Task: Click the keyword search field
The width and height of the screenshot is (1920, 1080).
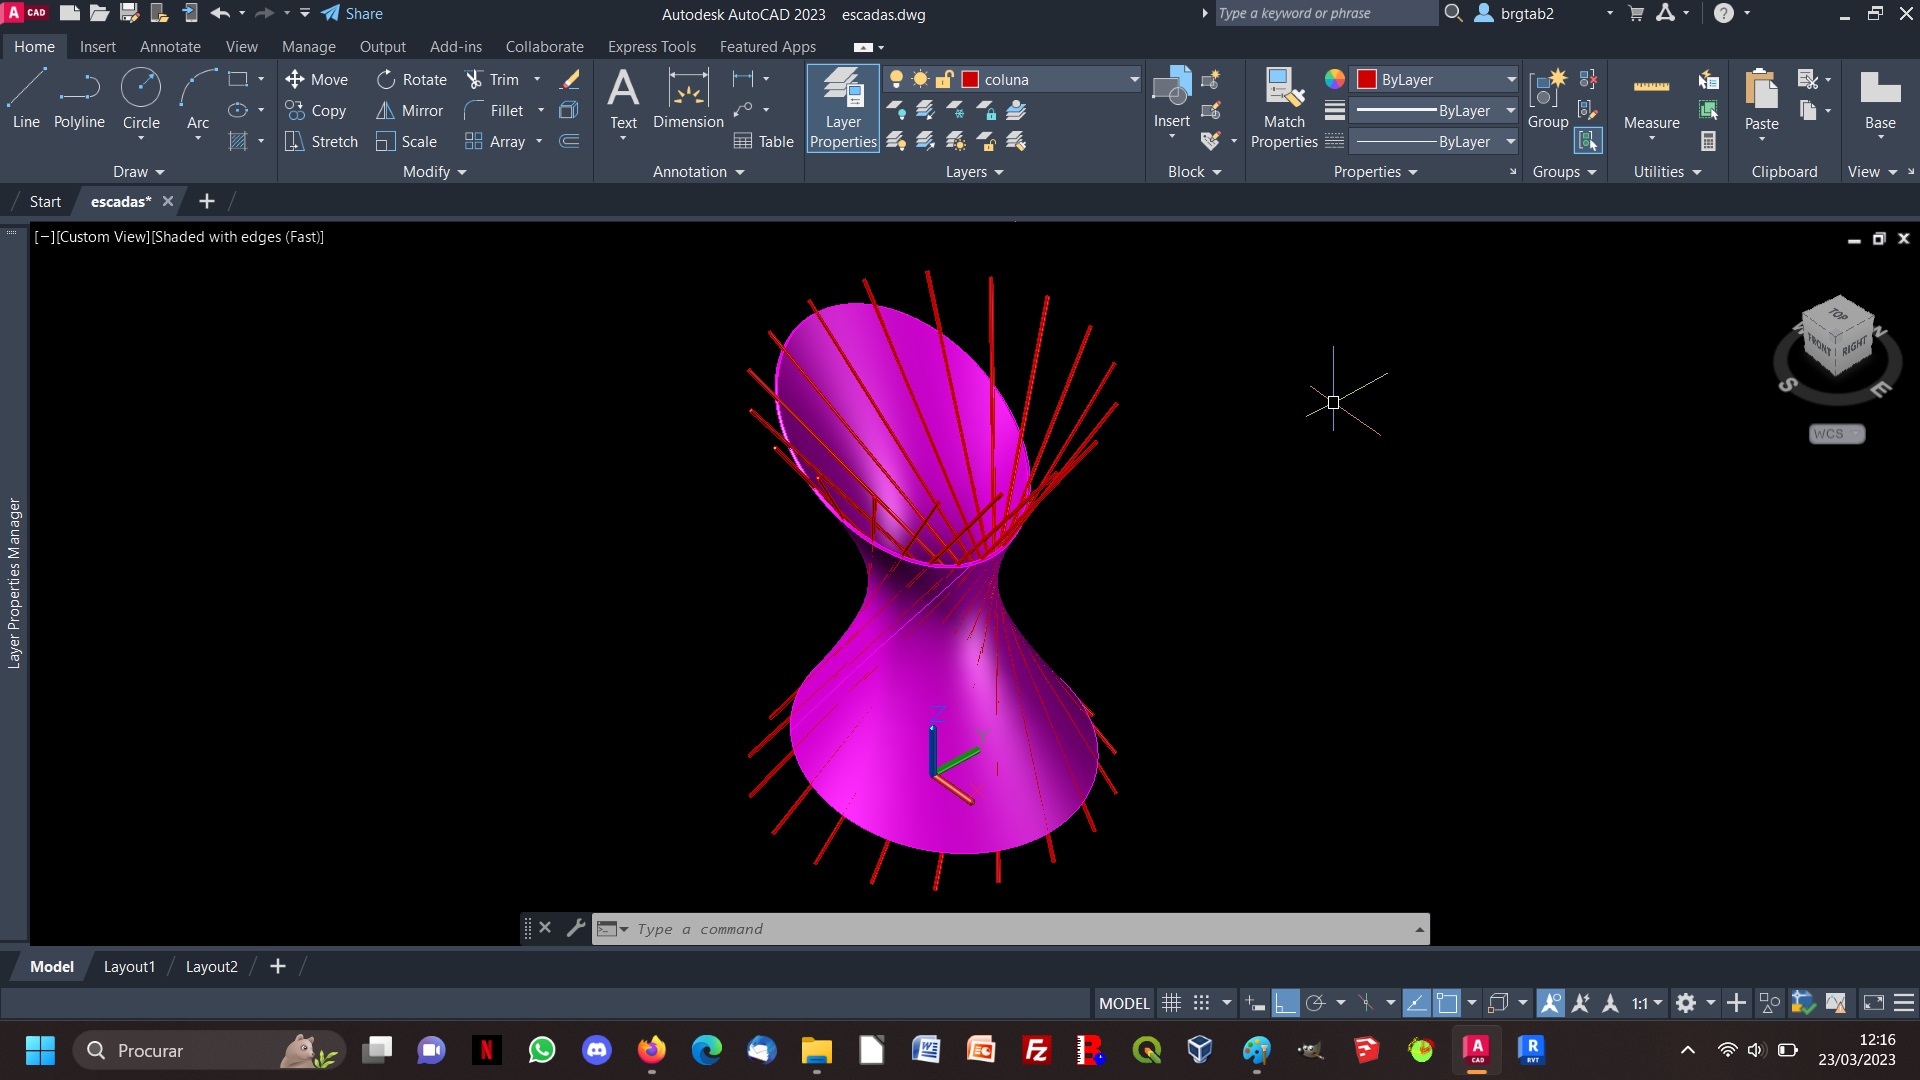Action: point(1325,14)
